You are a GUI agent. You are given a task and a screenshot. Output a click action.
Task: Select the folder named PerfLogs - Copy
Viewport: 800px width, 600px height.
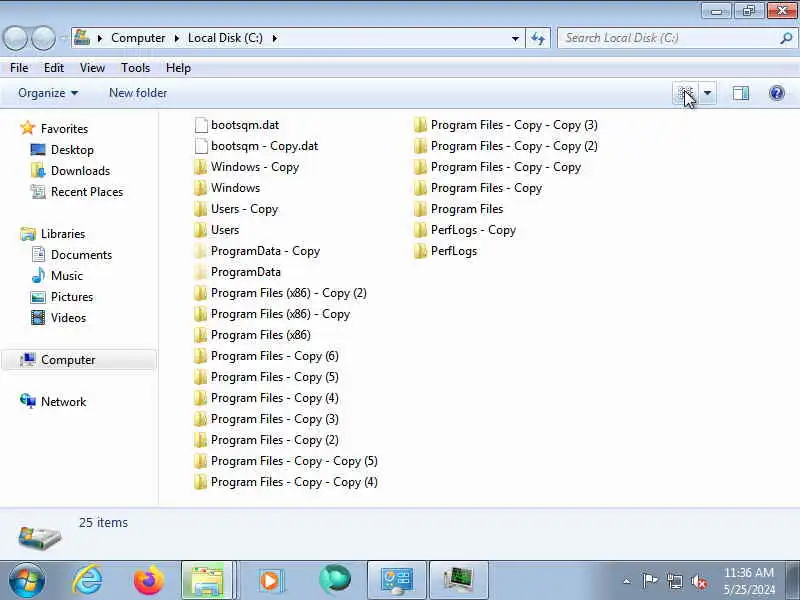(x=473, y=230)
